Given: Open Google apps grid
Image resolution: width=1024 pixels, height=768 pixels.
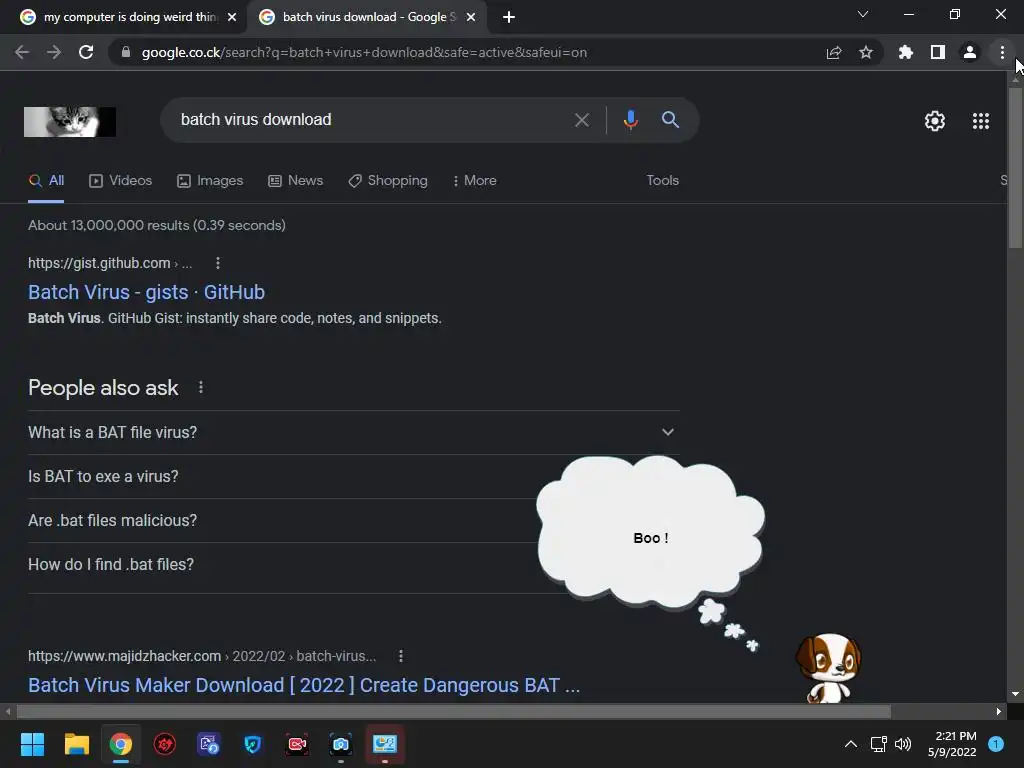Looking at the screenshot, I should point(981,121).
